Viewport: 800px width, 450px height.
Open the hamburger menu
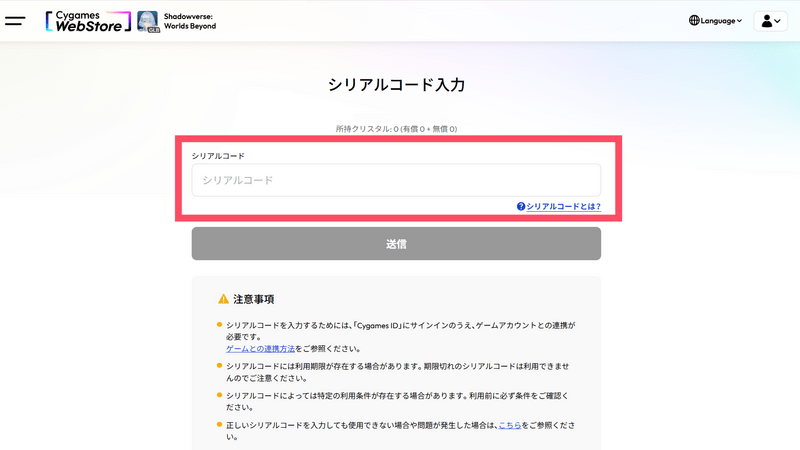(15, 21)
